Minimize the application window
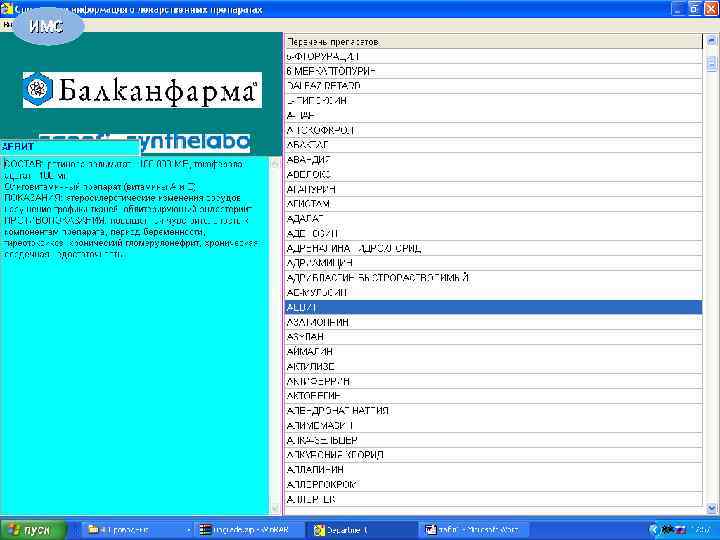 tap(678, 9)
